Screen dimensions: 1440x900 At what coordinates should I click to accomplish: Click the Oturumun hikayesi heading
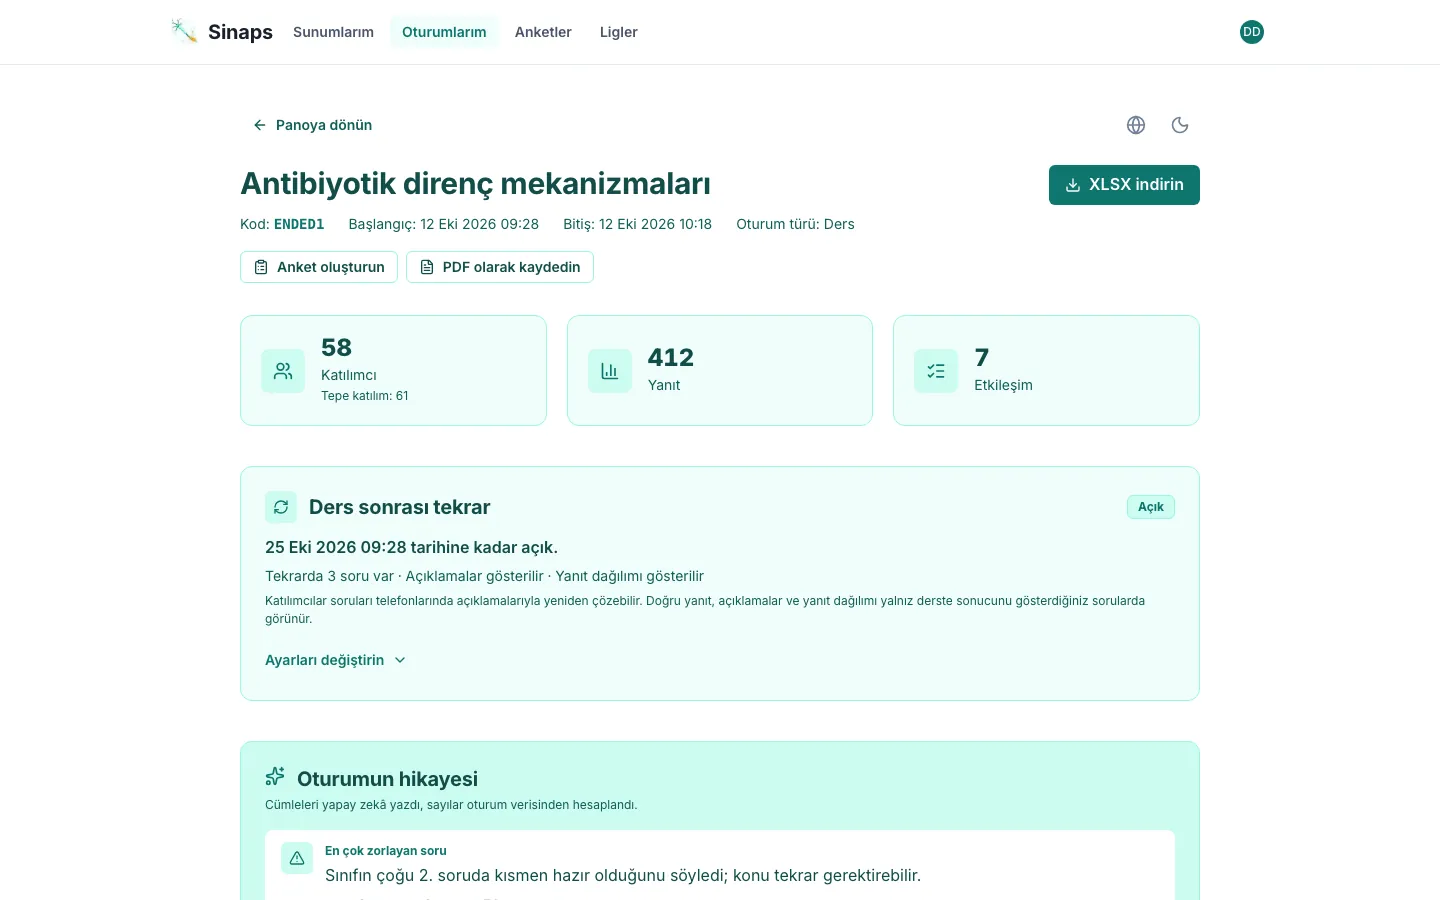387,779
